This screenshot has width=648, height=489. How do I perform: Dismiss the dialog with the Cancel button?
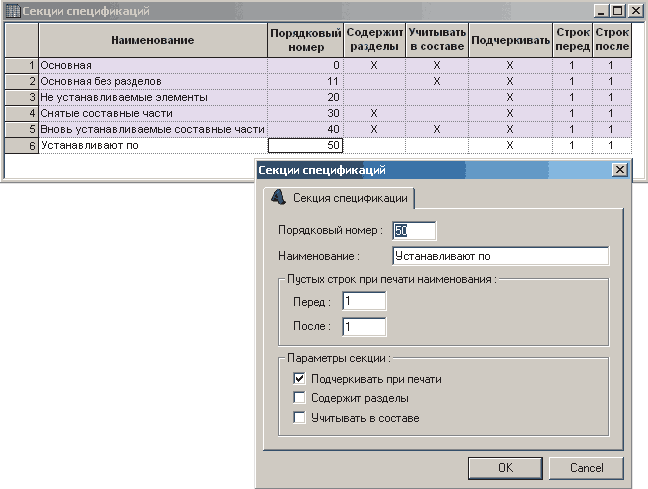[x=586, y=468]
